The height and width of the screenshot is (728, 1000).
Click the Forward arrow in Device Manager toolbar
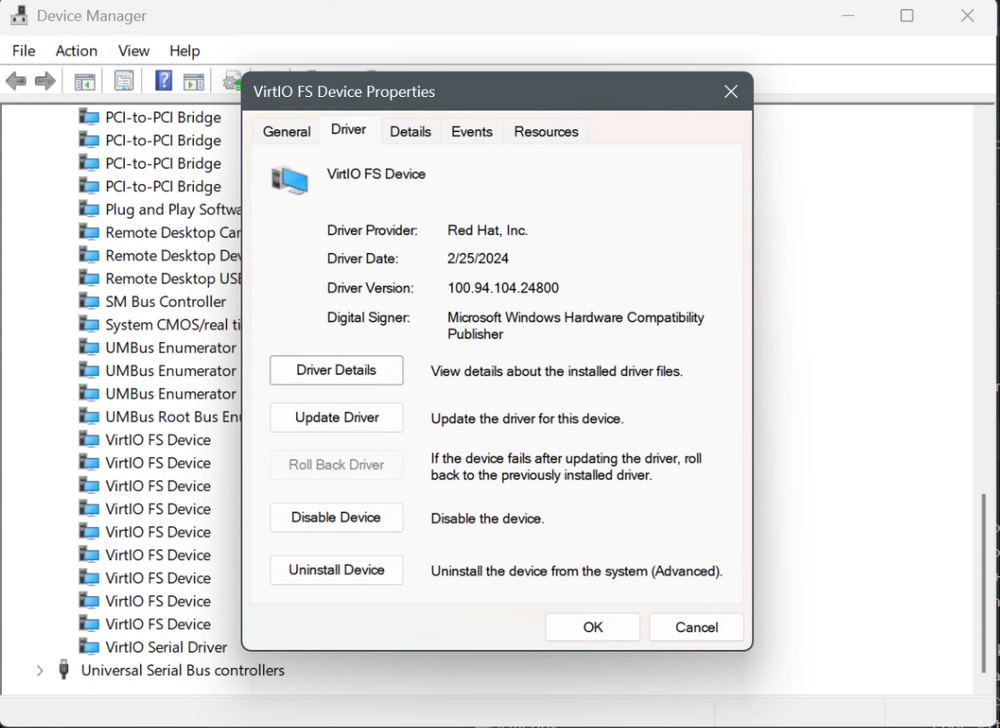click(x=45, y=81)
